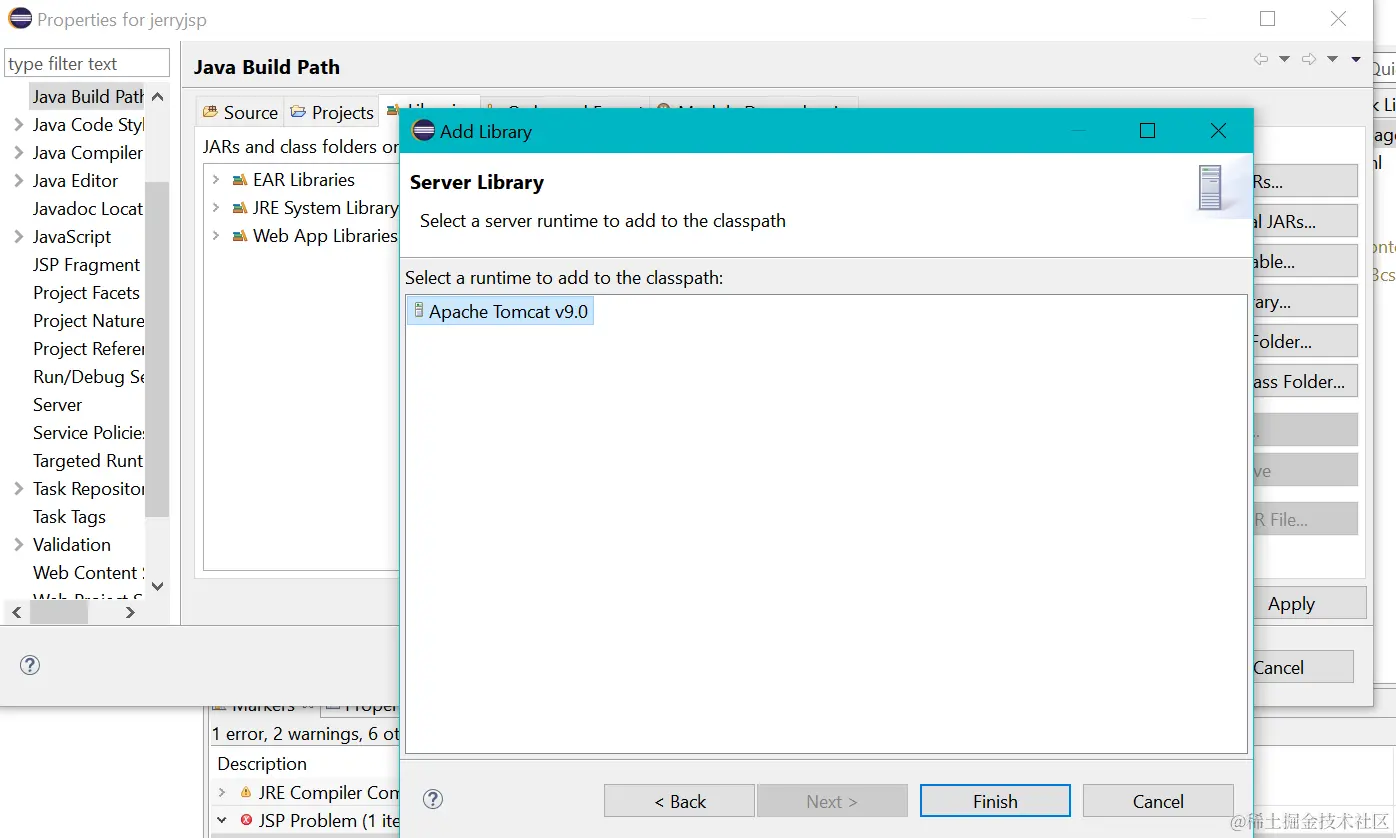
Task: Select Web Content Settings page
Action: (x=88, y=573)
